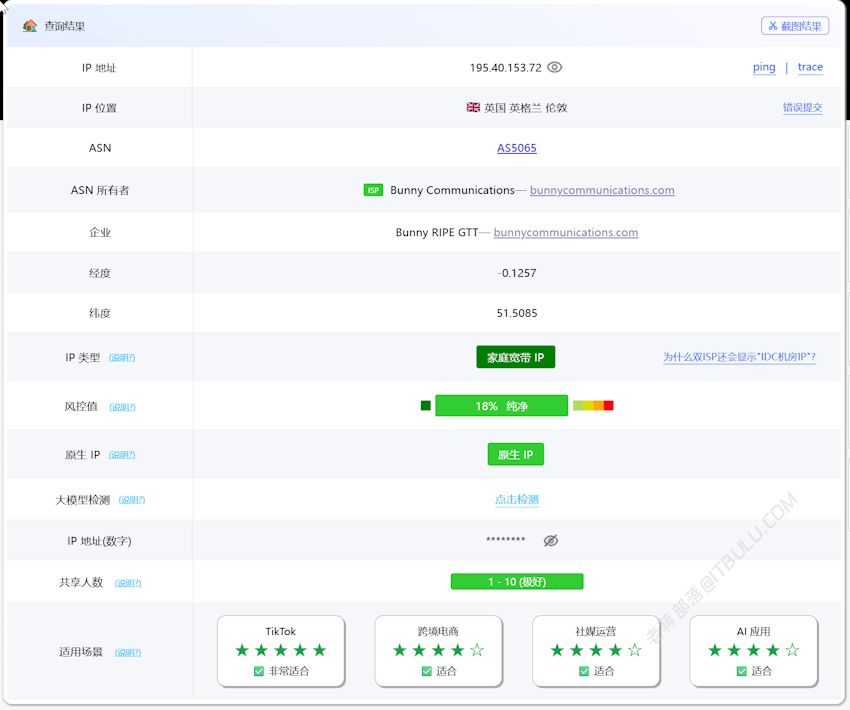850x710 pixels.
Task: Click the first star in AI 应用 card
Action: click(x=715, y=650)
